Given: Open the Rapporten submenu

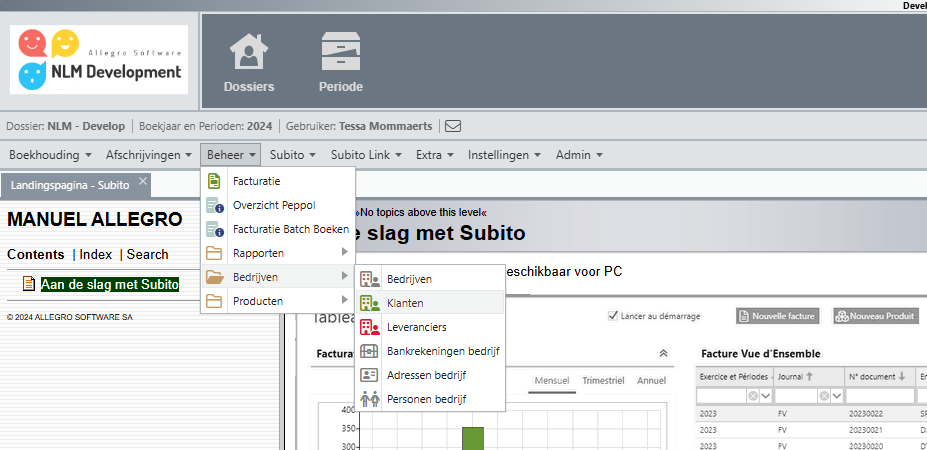Looking at the screenshot, I should coord(278,253).
